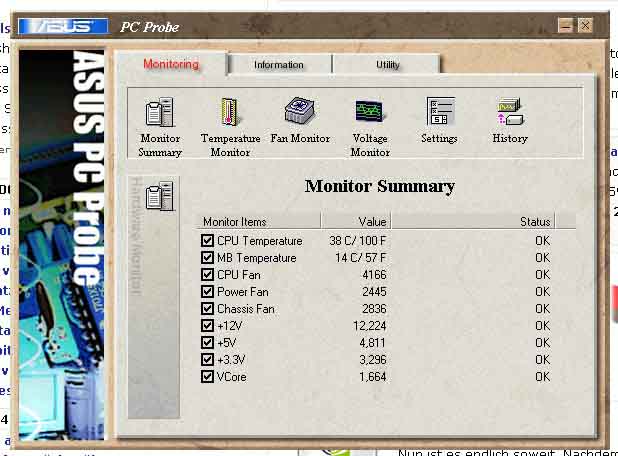Screen dimensions: 618x456
Task: Minimize the PC Probe window
Action: [565, 26]
